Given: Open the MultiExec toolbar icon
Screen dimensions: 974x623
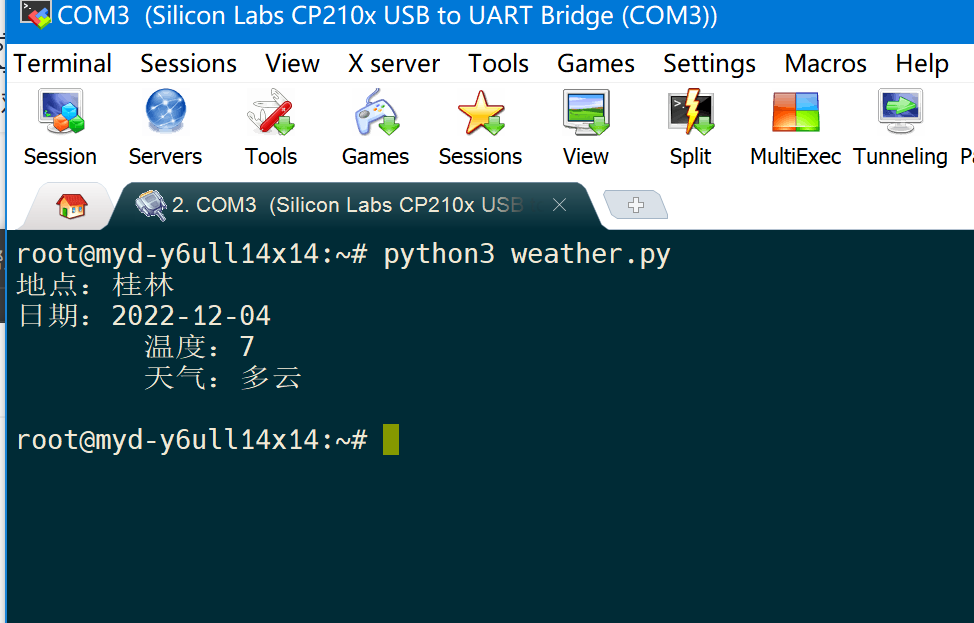Looking at the screenshot, I should (x=795, y=112).
